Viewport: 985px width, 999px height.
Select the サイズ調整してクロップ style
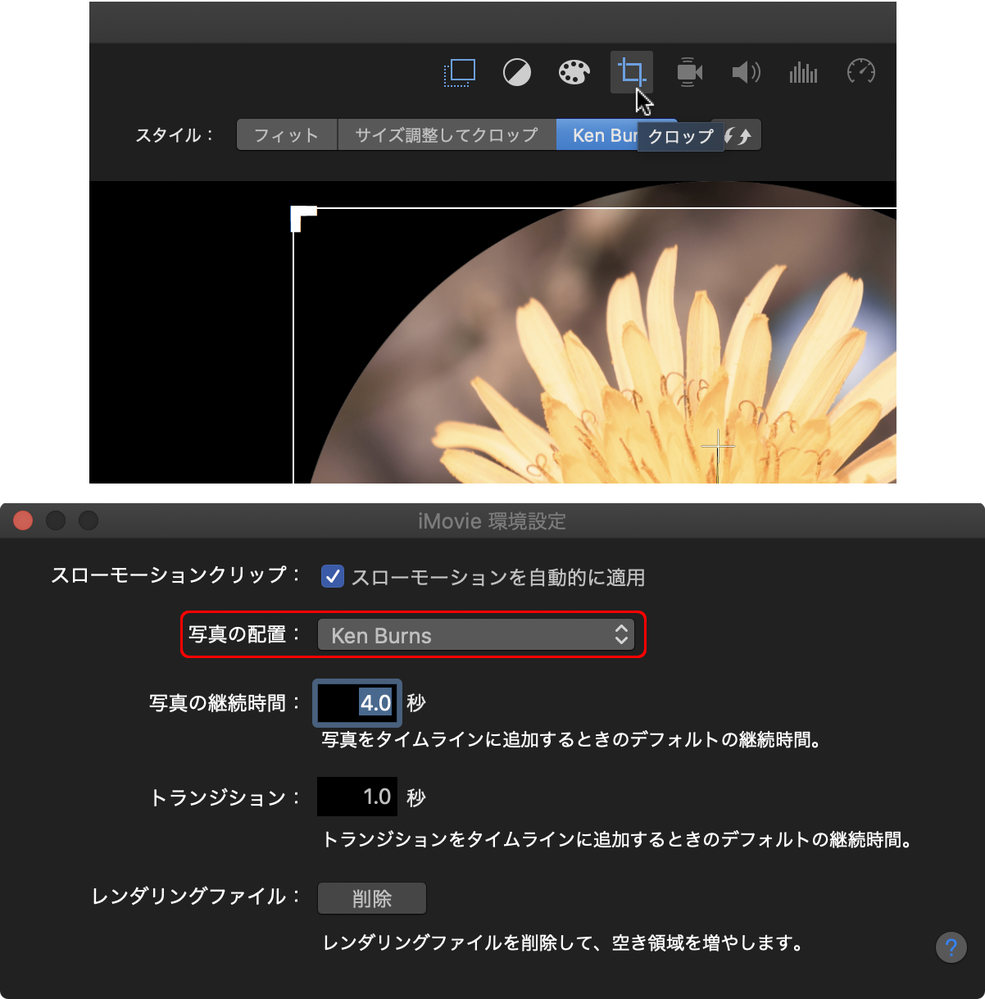point(446,134)
